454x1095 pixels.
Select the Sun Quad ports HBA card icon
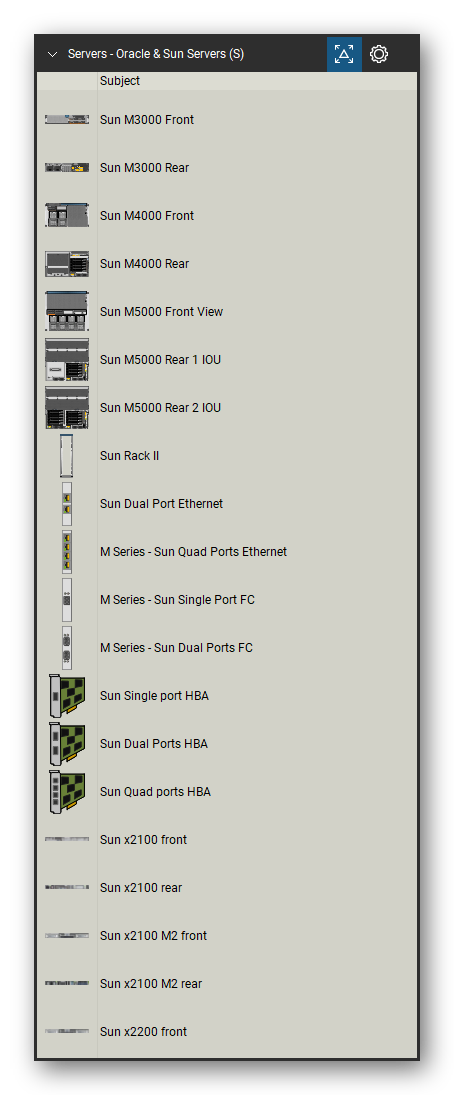(x=67, y=792)
